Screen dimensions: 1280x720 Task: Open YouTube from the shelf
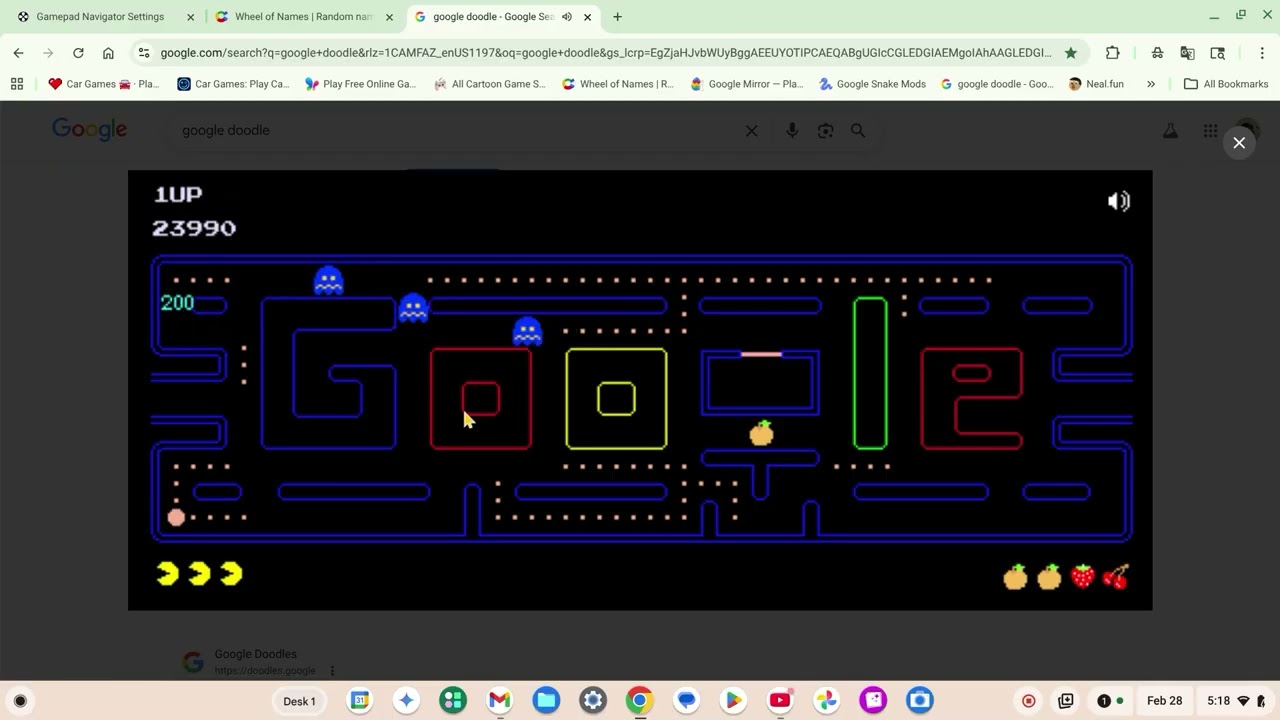[x=780, y=701]
